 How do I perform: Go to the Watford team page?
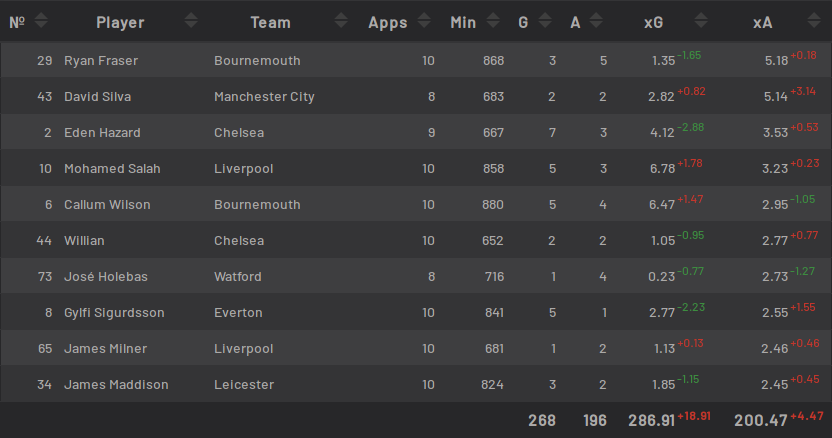click(237, 277)
